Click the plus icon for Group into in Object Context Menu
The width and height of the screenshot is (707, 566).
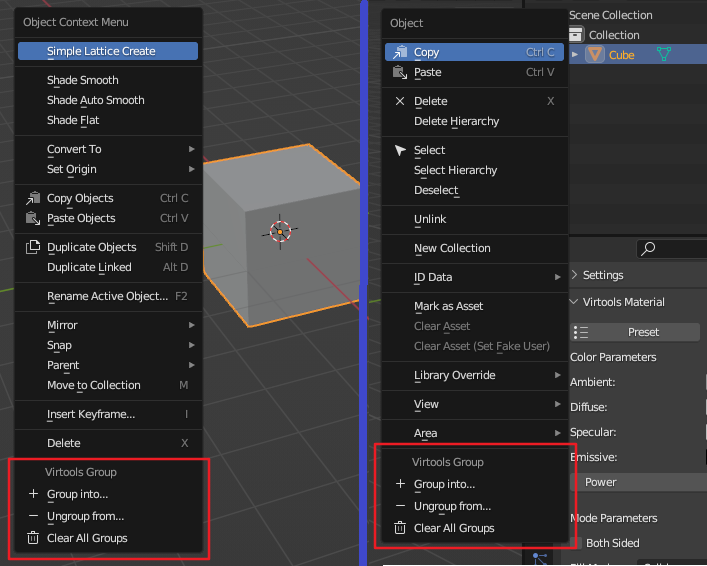33,494
